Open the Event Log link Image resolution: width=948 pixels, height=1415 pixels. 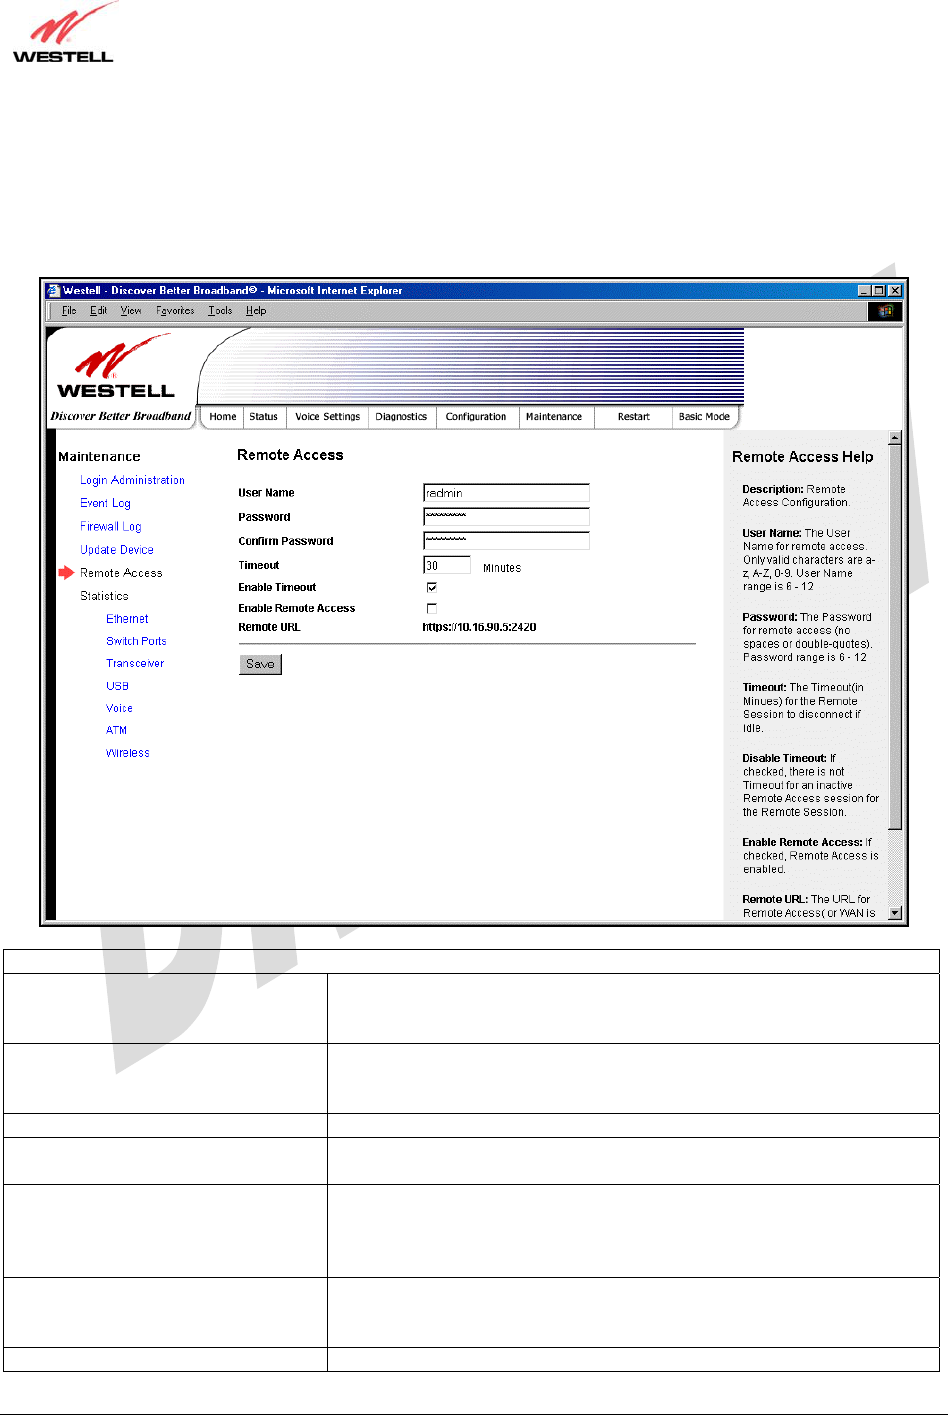(106, 504)
